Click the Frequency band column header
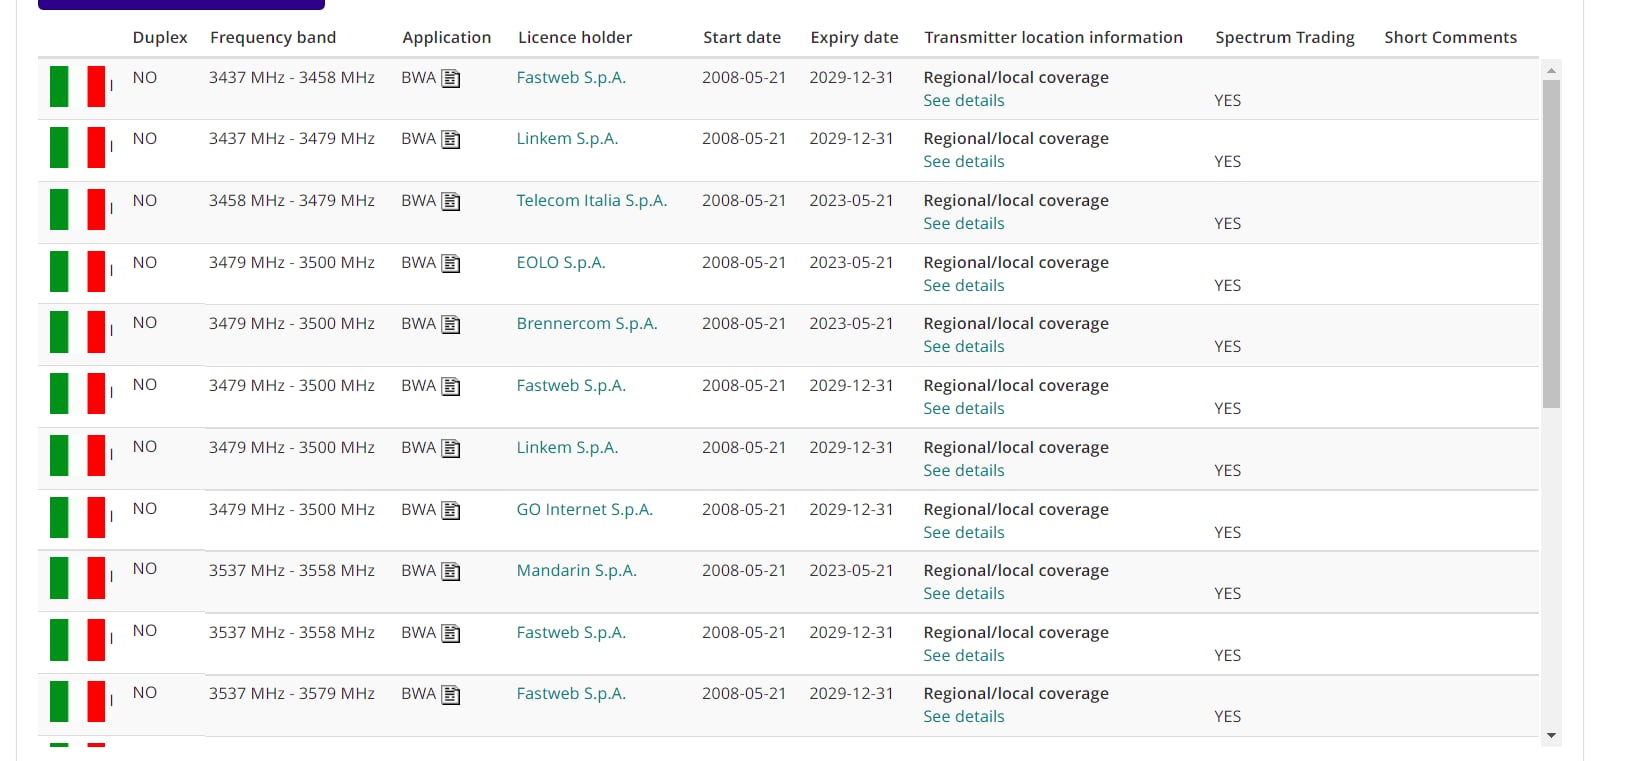This screenshot has height=761, width=1641. 272,38
